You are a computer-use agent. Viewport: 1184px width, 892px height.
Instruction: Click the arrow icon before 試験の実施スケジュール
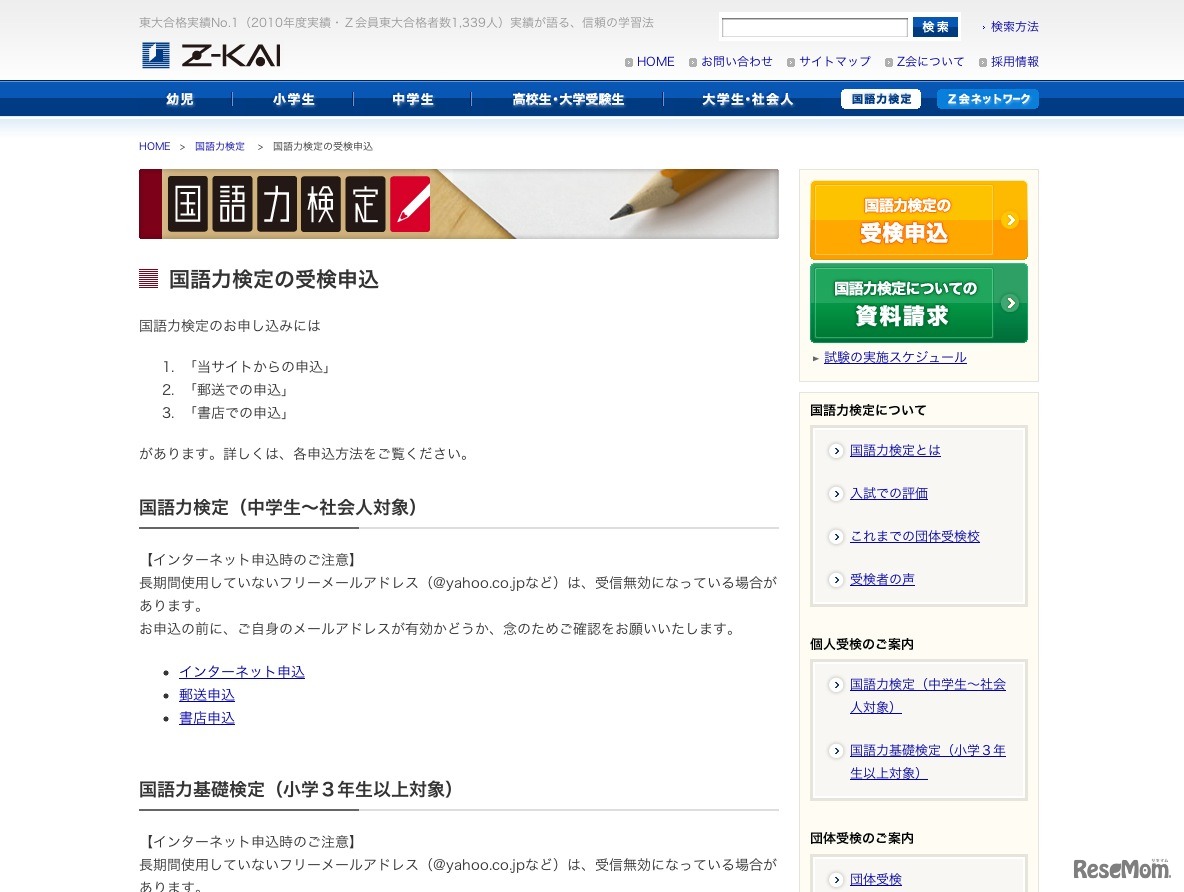[x=817, y=357]
